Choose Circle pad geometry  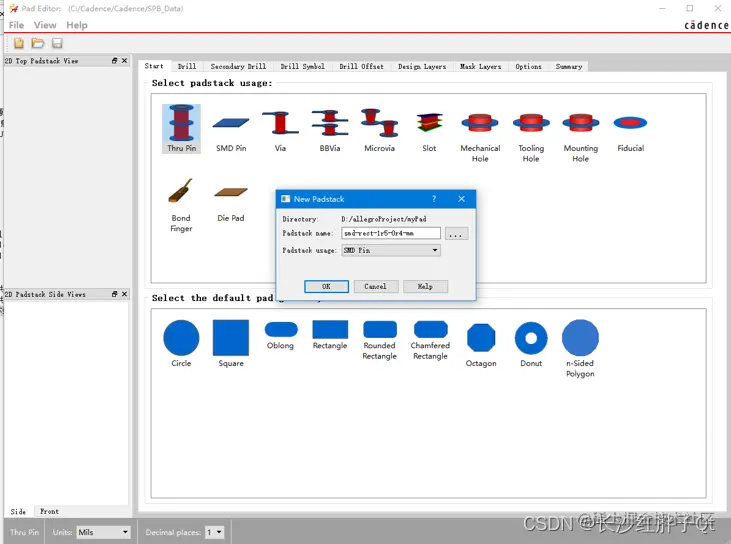pyautogui.click(x=181, y=344)
